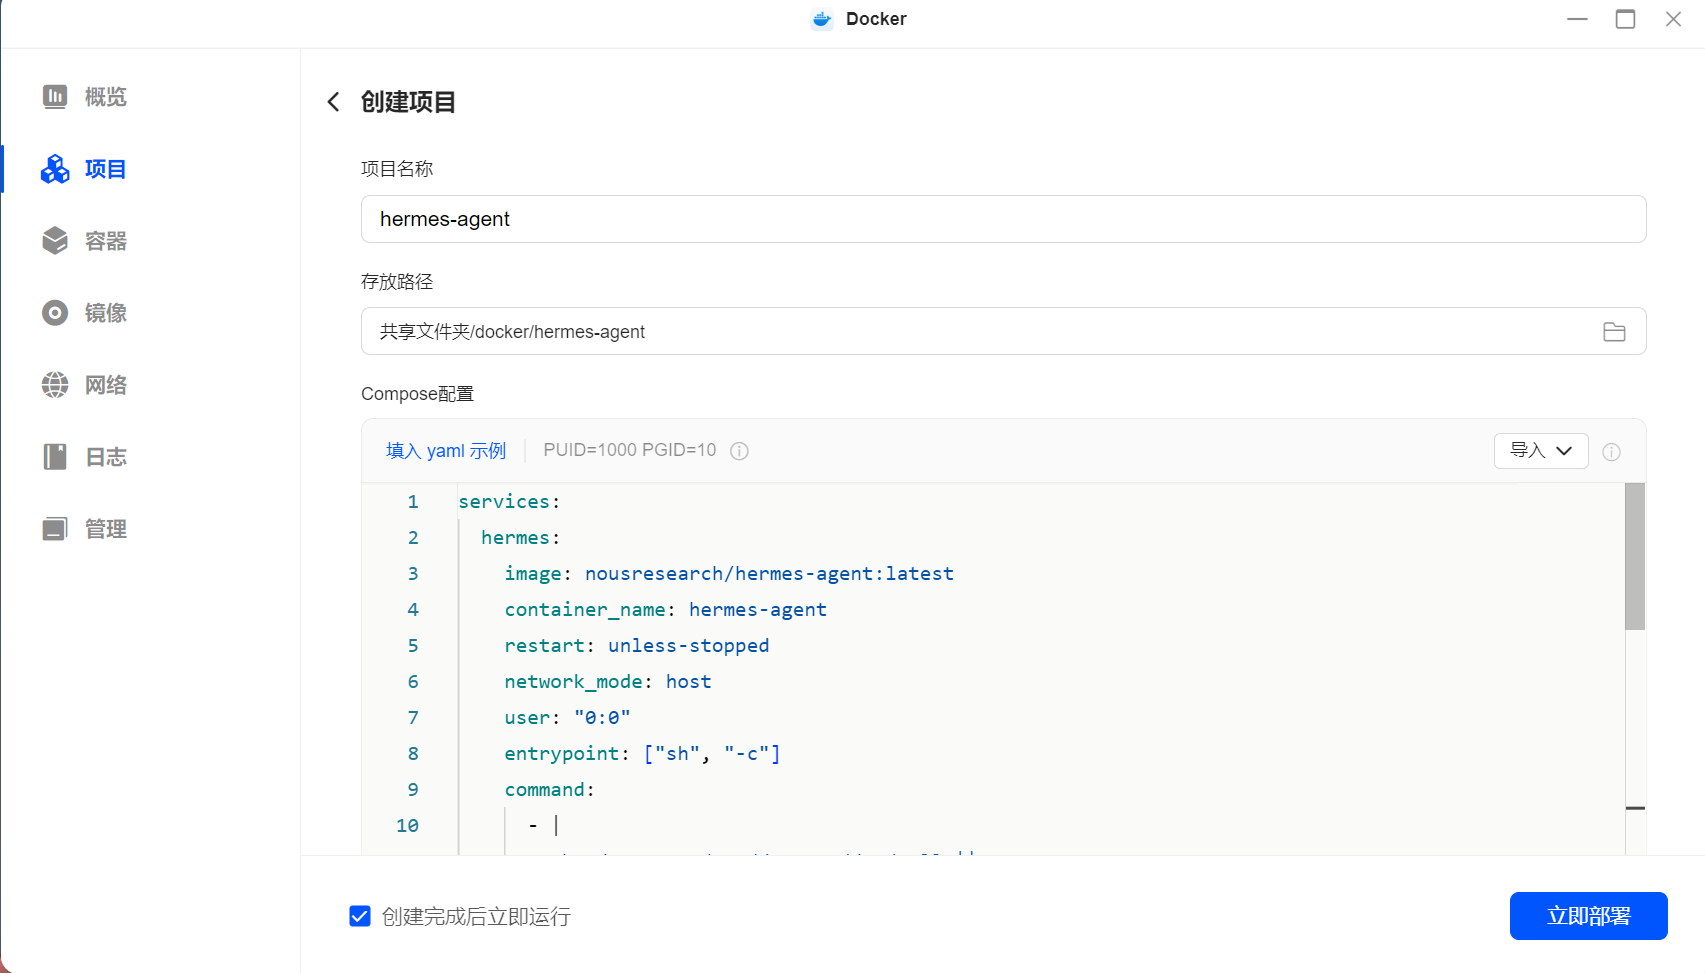
Task: Click the Compose editor vertical scrollbar thumb
Action: click(1635, 556)
